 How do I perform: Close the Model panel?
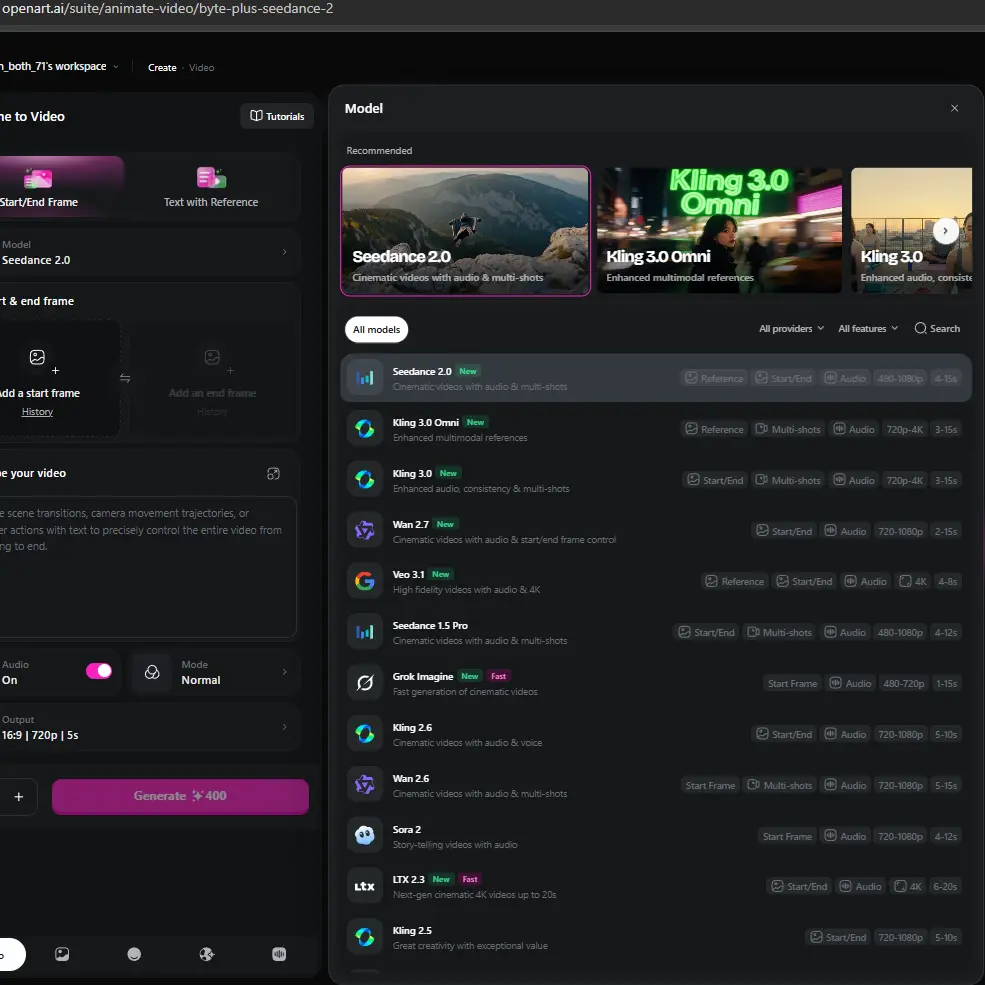point(954,108)
